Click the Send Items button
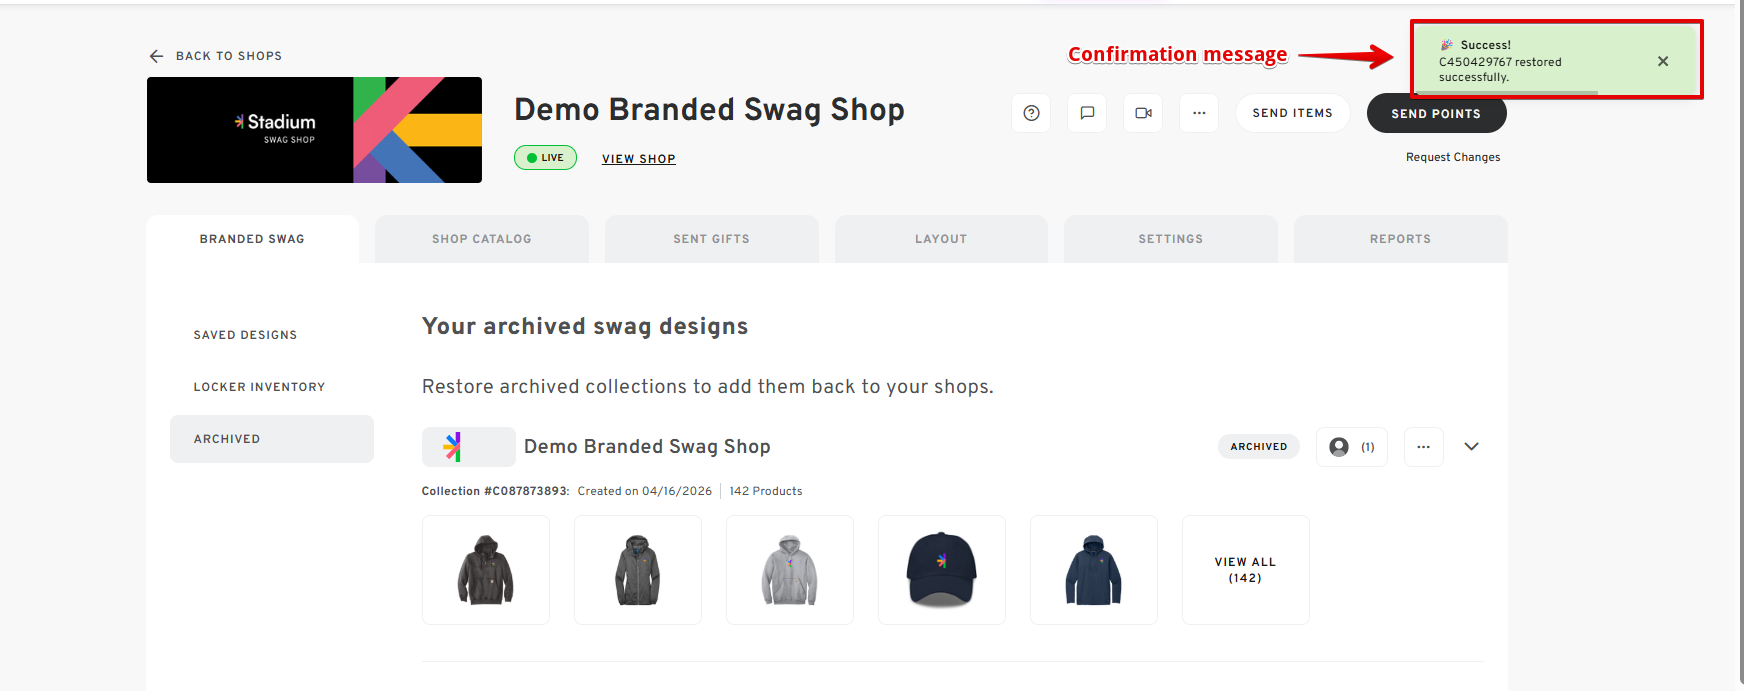 tap(1292, 113)
